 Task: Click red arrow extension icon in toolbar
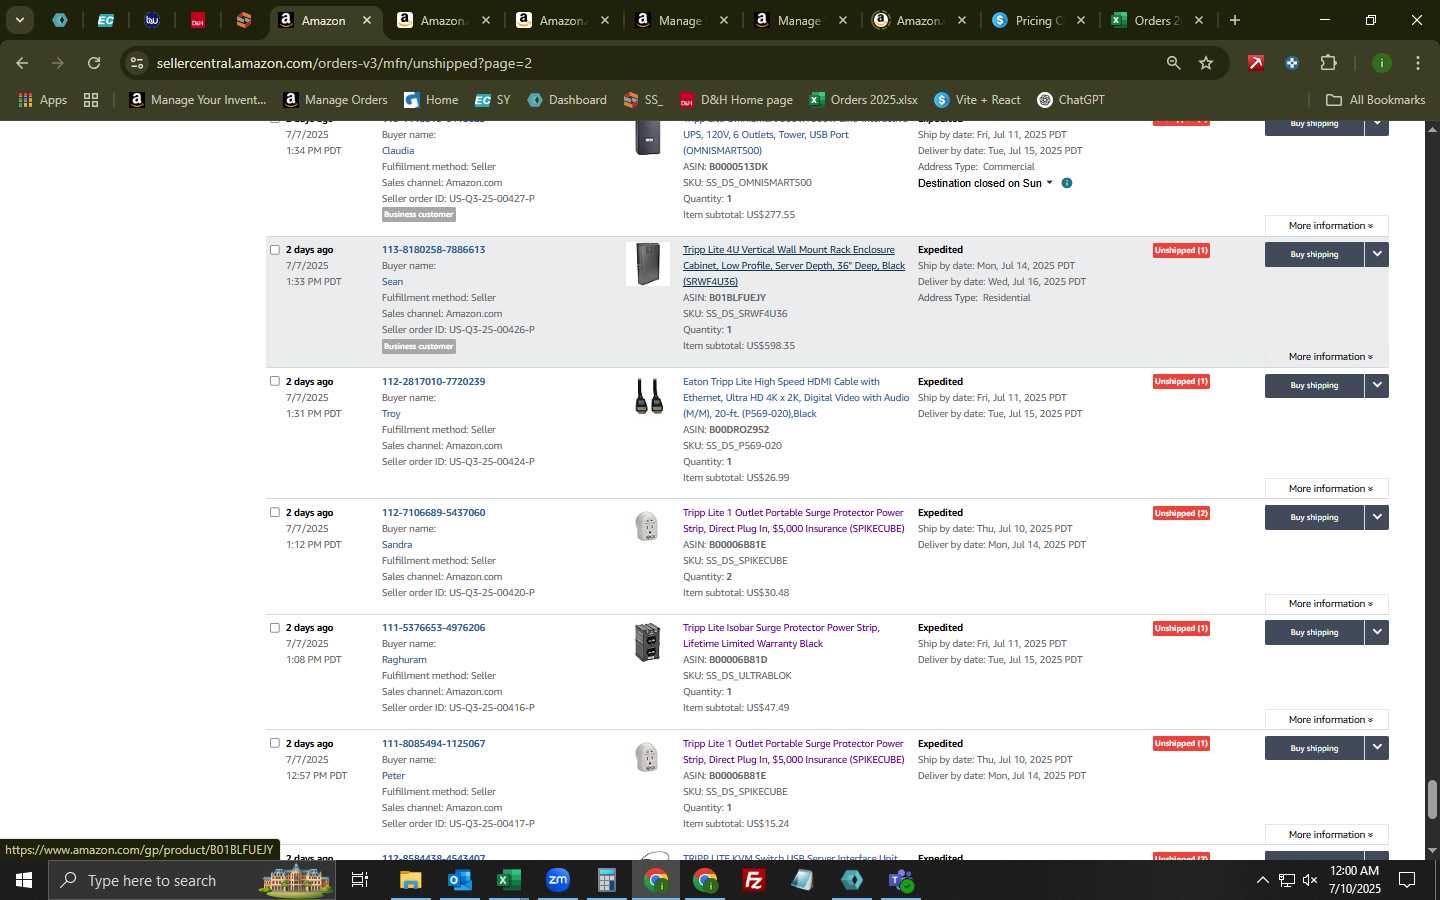coord(1255,63)
